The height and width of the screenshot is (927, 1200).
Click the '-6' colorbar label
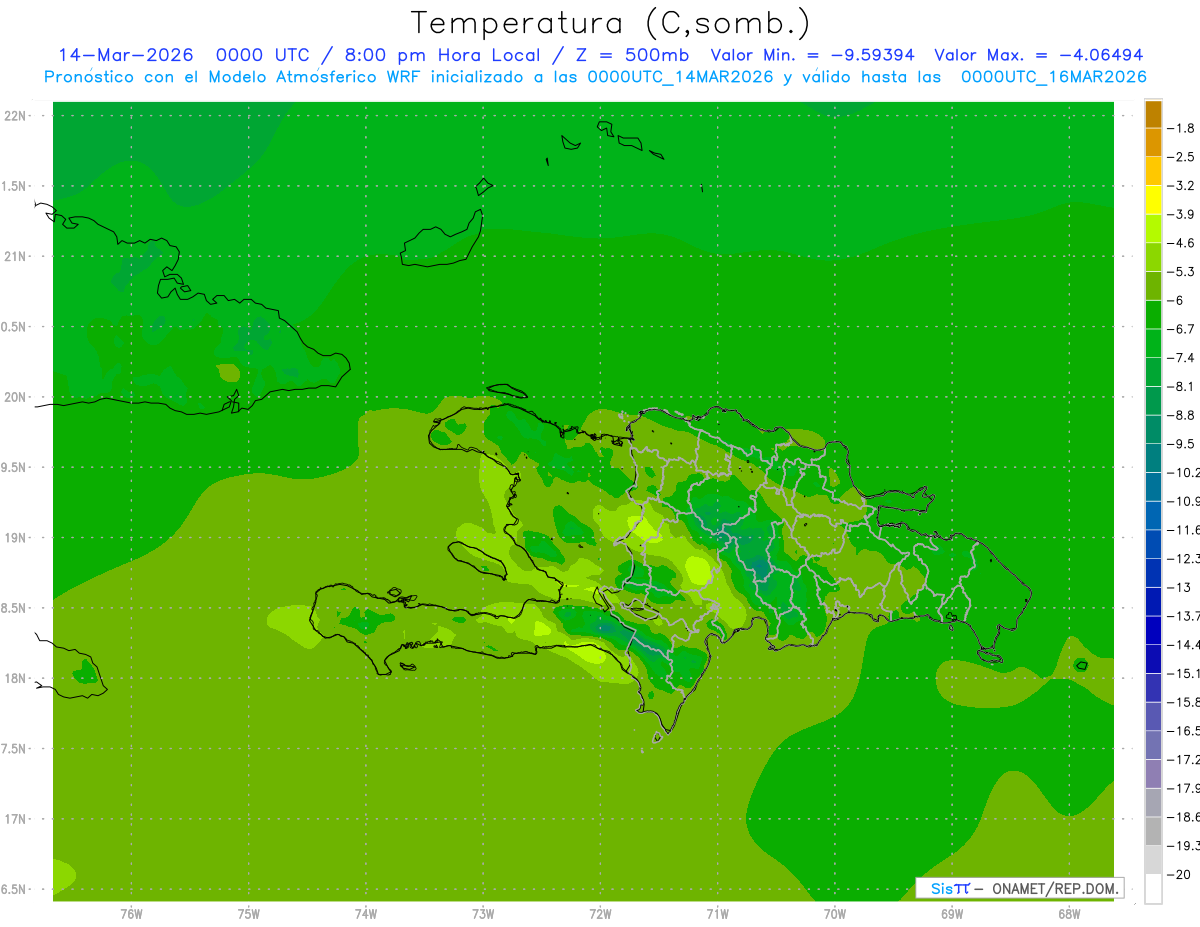point(1175,300)
